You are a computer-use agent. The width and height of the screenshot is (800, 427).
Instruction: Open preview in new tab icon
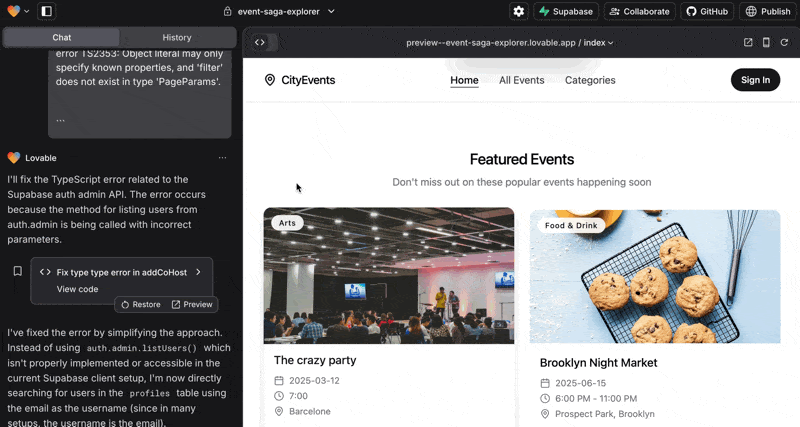coord(748,43)
